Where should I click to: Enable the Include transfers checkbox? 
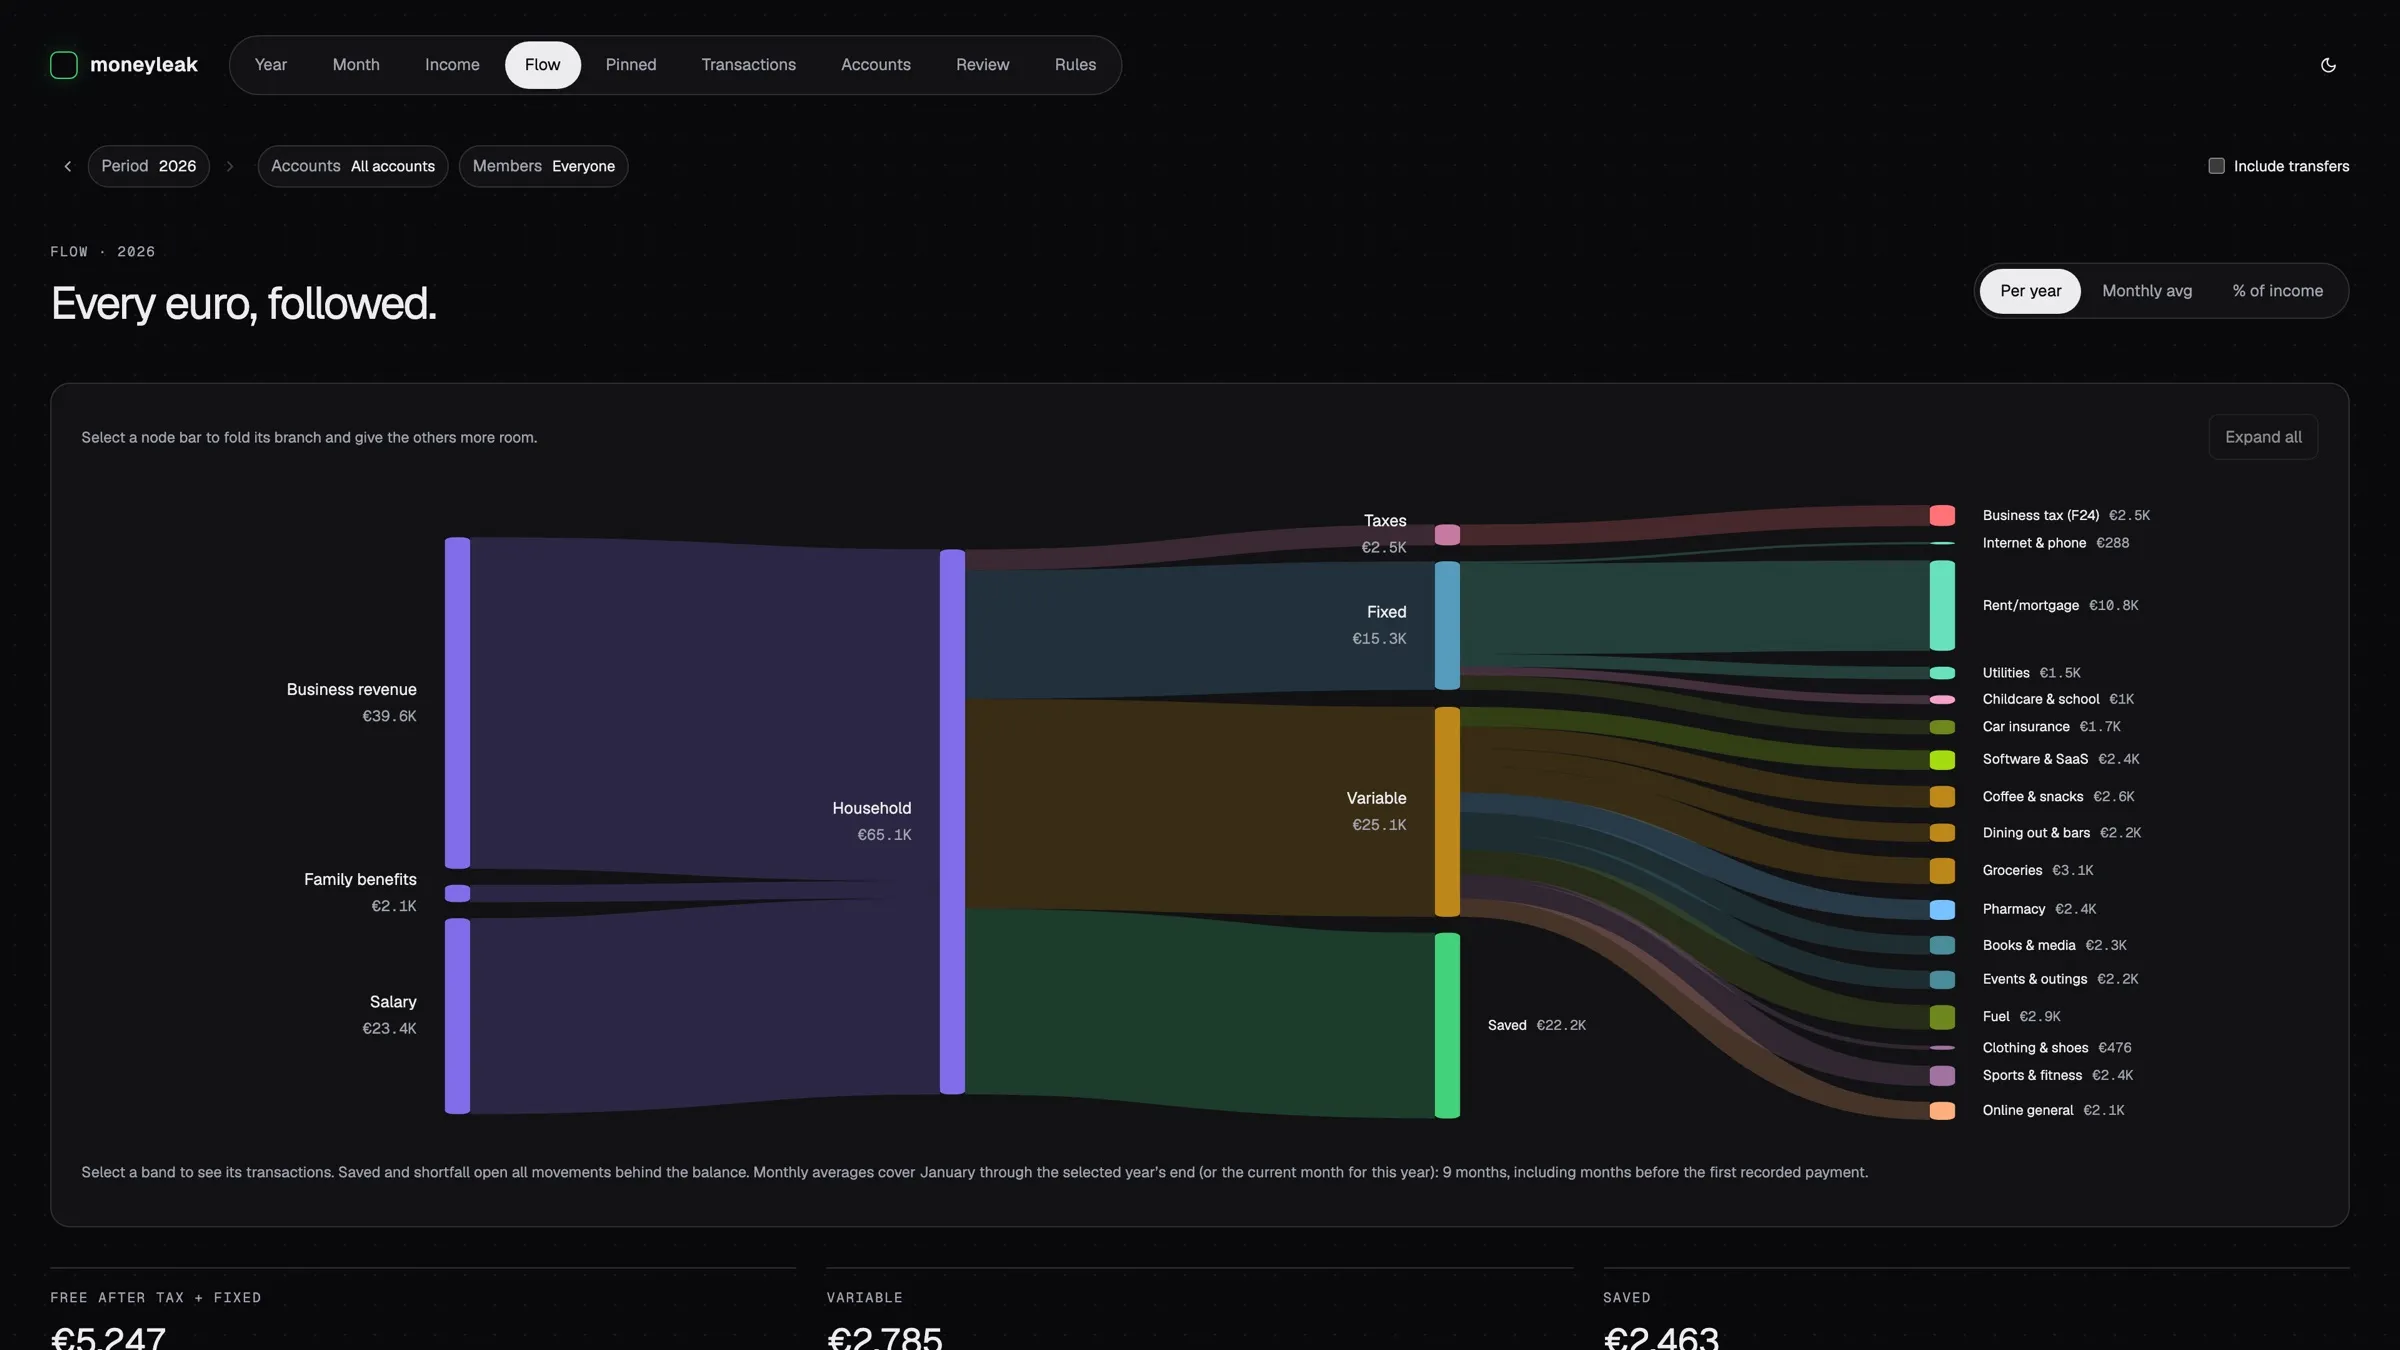[x=2216, y=166]
